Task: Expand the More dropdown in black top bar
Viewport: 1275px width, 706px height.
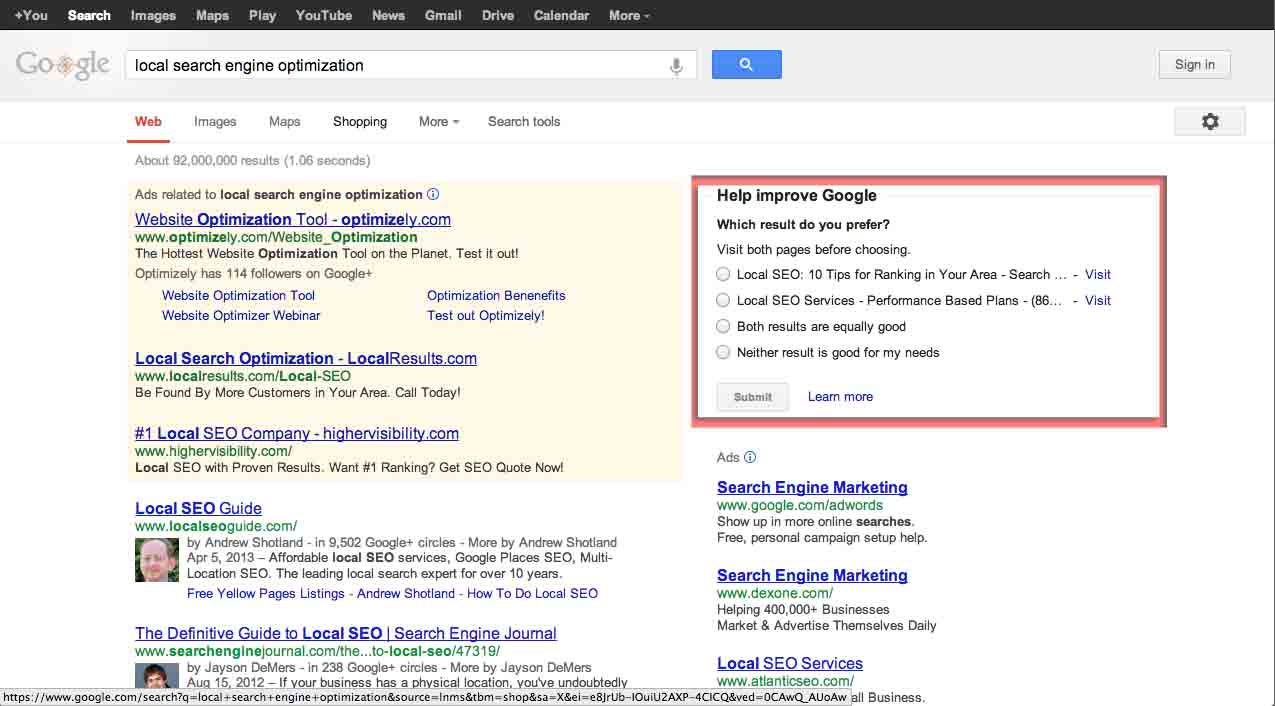Action: 629,15
